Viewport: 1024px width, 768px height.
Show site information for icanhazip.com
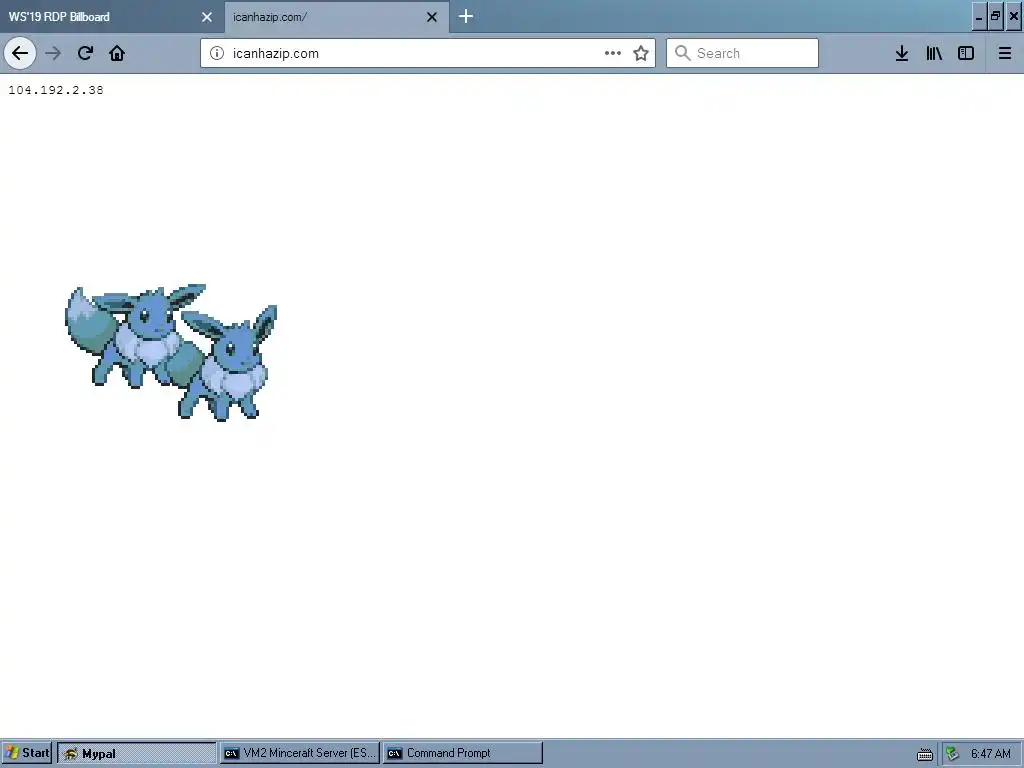[217, 54]
